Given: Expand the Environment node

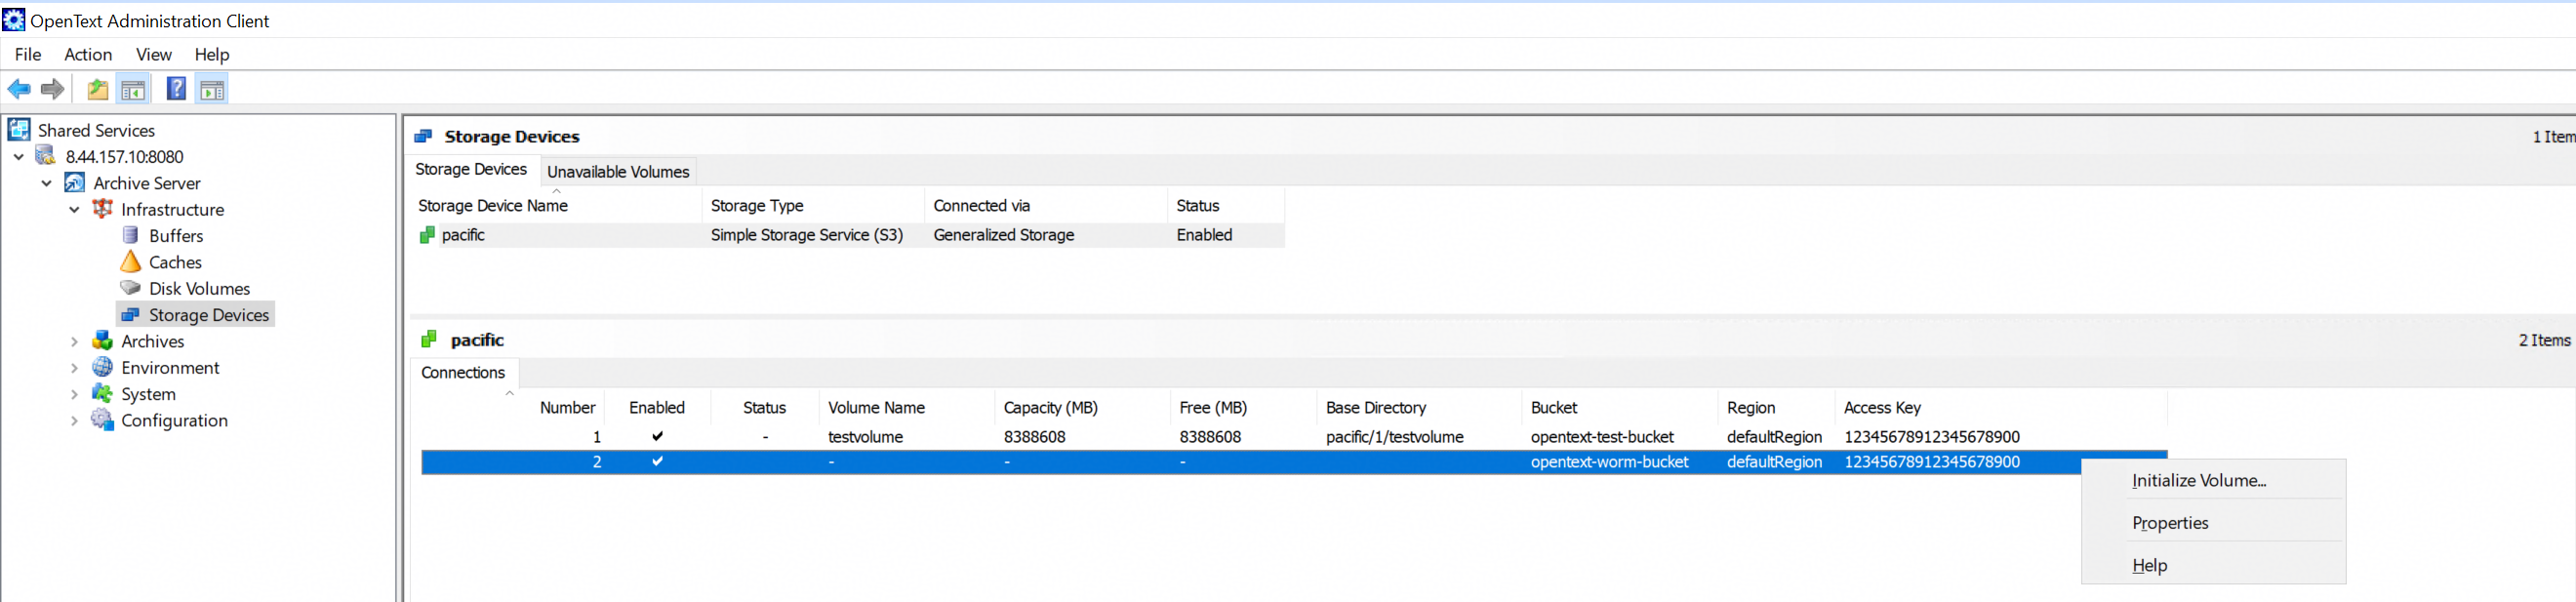Looking at the screenshot, I should 75,367.
